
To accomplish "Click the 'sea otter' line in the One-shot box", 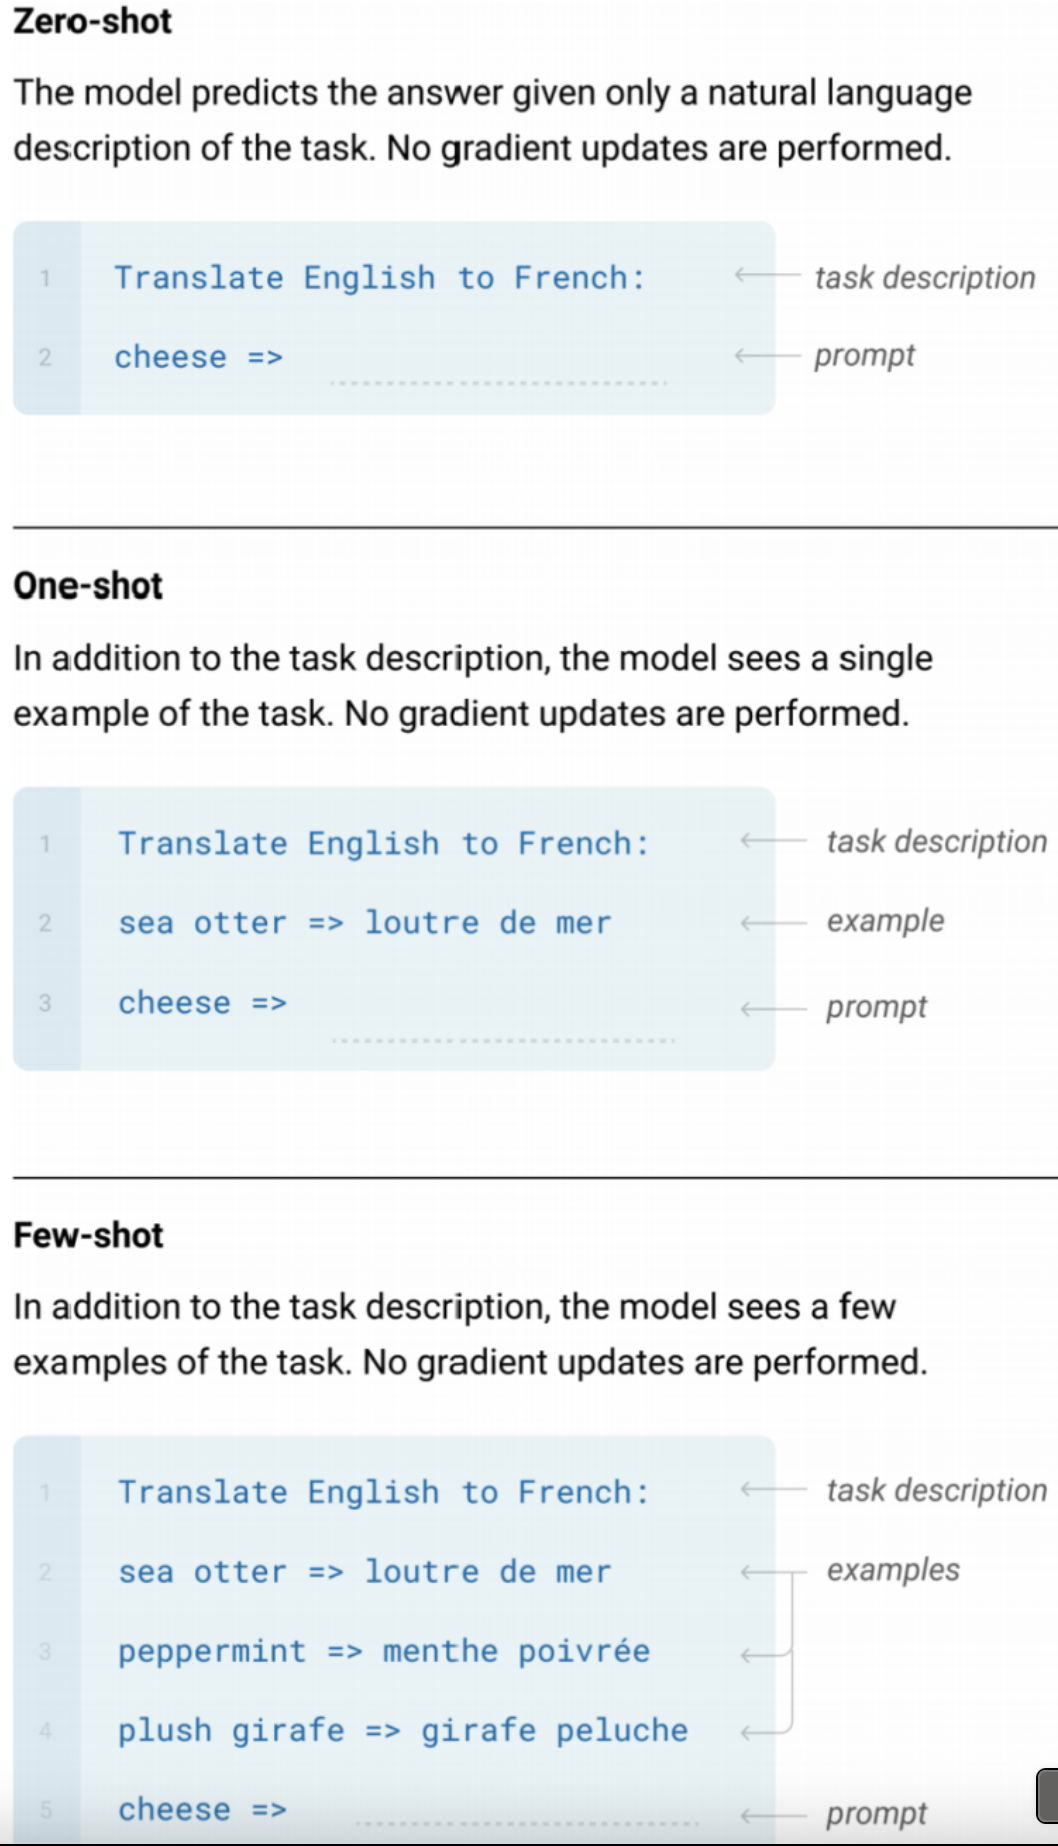I will [x=364, y=923].
